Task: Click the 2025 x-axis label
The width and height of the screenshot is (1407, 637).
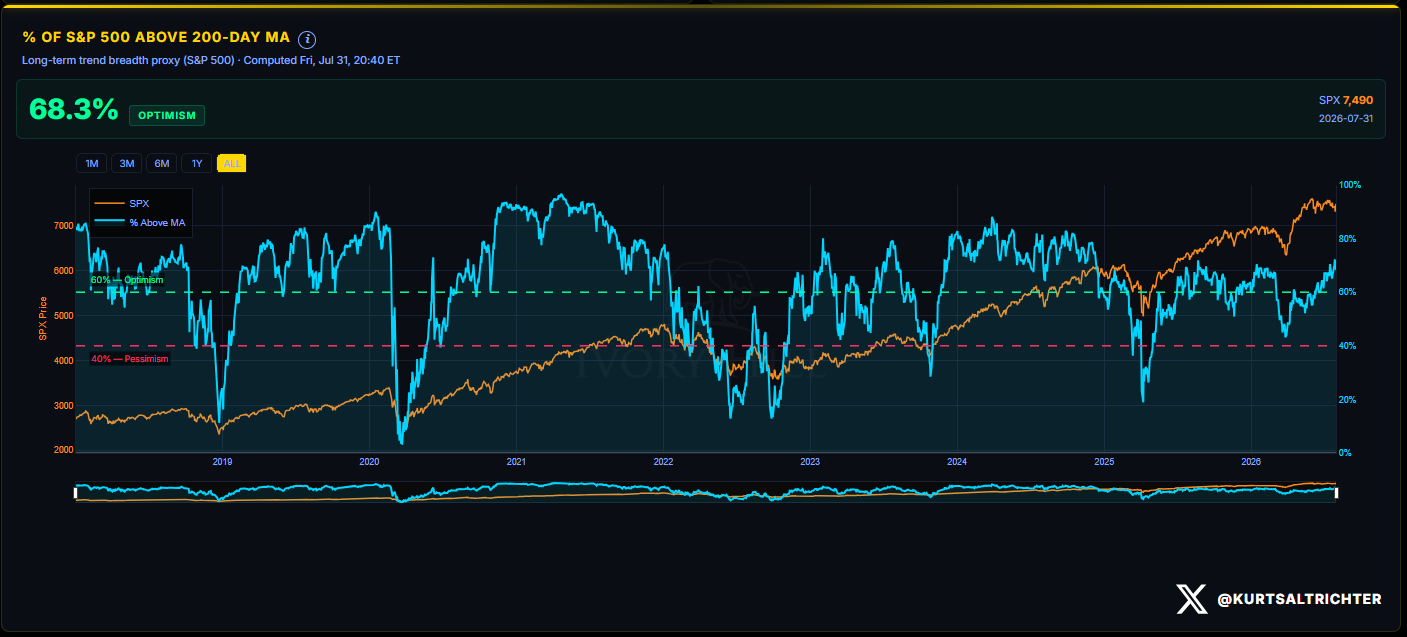Action: [x=1104, y=462]
